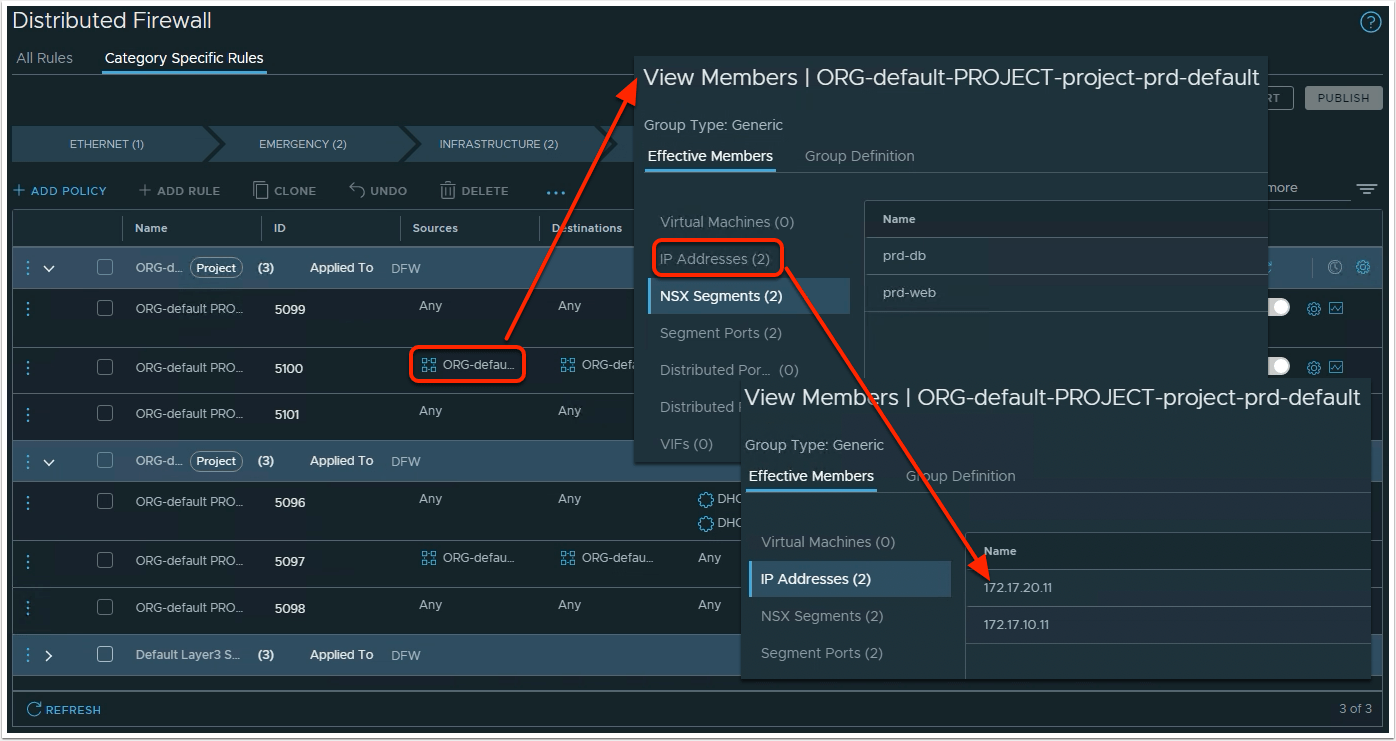This screenshot has height=741, width=1396.
Task: Click the Sources column header
Action: coord(435,228)
